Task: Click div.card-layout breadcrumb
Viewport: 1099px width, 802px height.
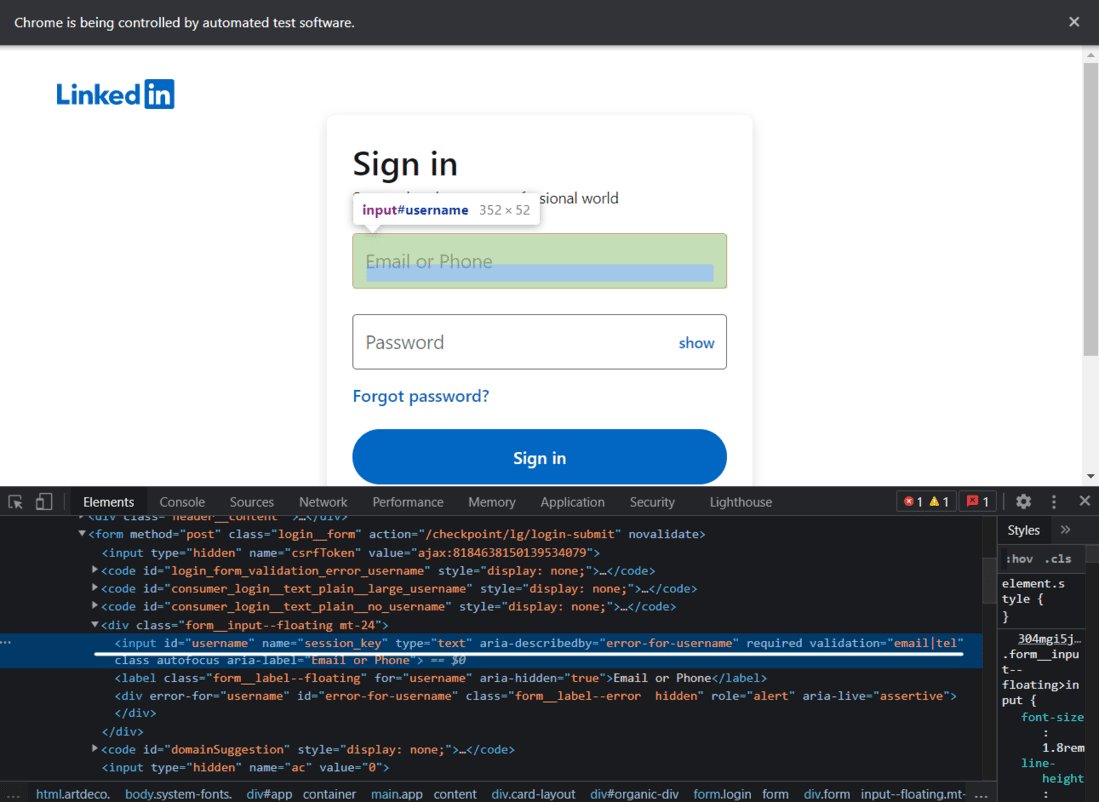Action: [533, 794]
